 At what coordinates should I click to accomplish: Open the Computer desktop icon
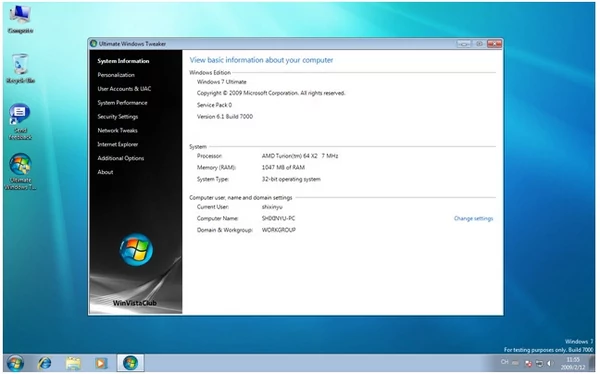(x=20, y=19)
